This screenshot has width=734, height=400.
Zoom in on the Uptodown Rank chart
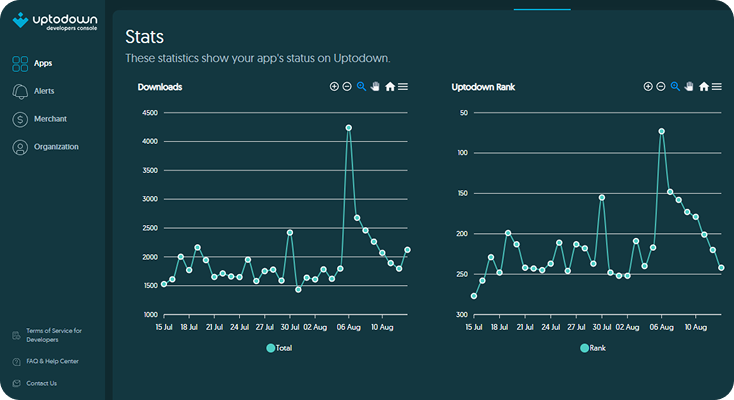648,87
